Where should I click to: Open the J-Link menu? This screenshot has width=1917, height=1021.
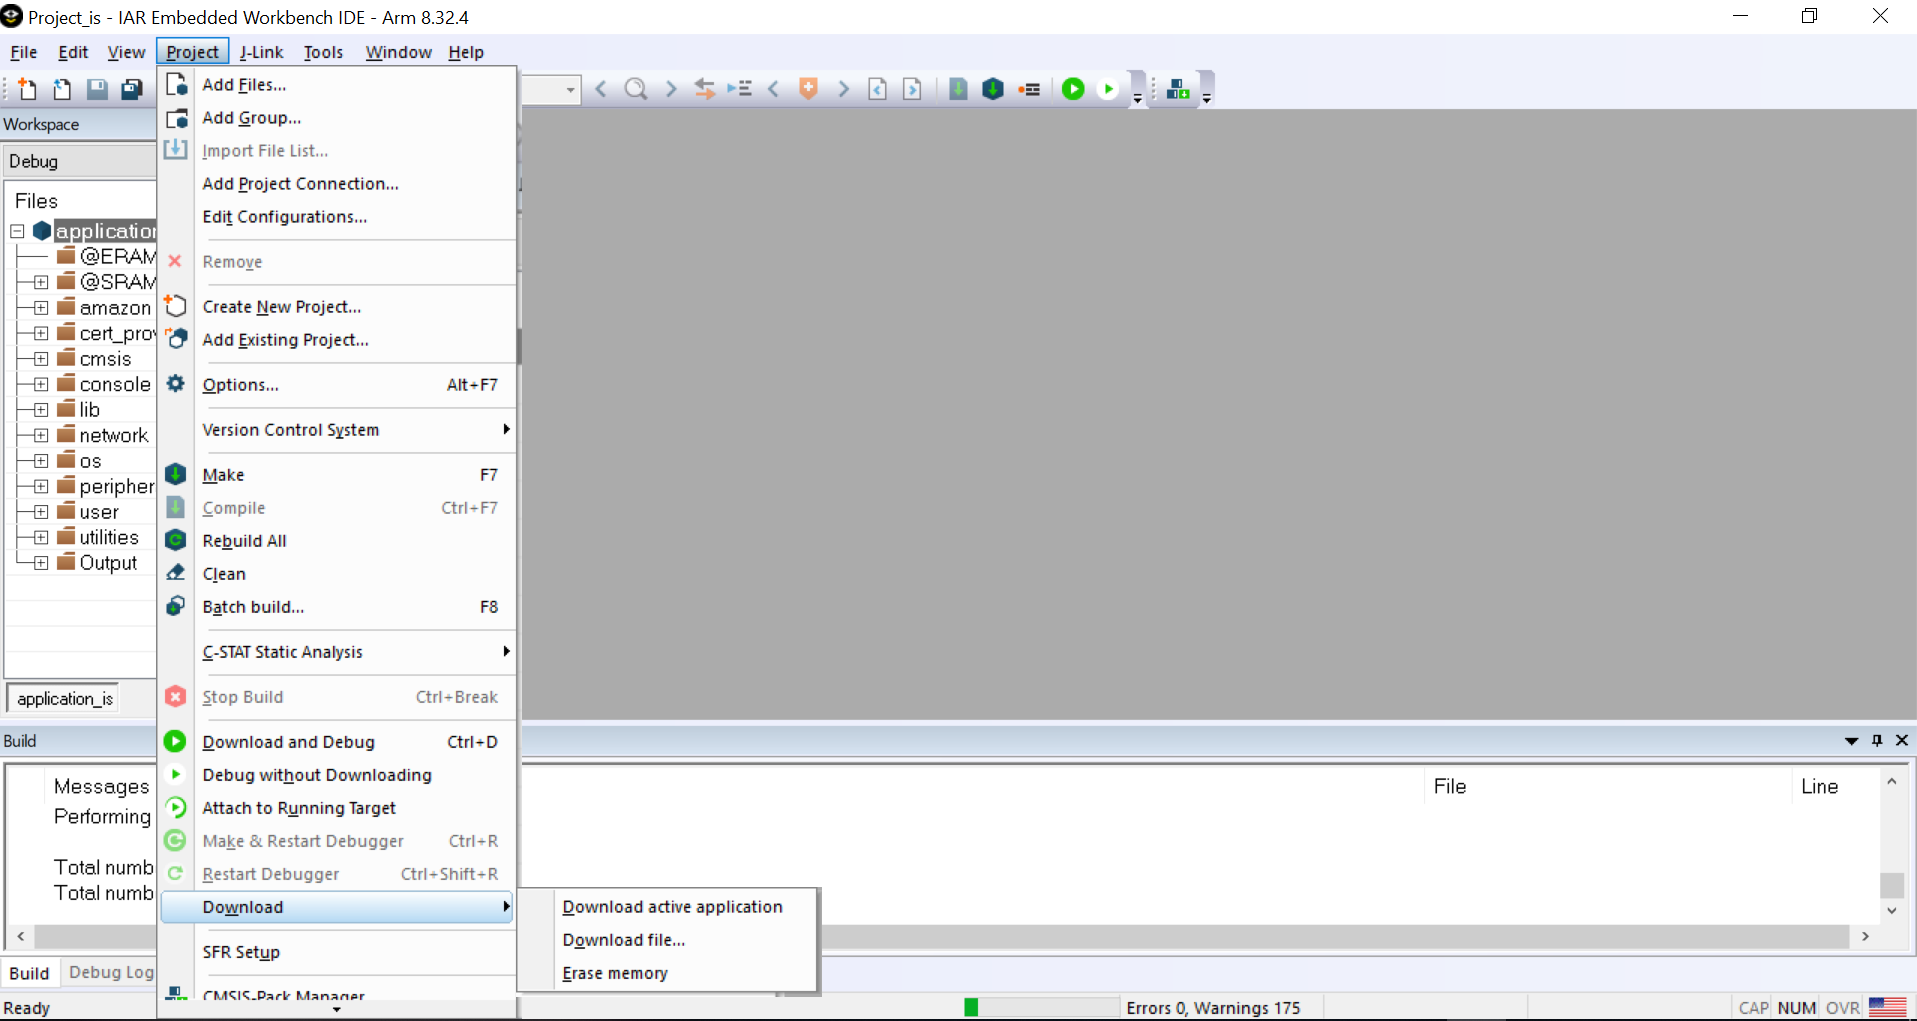261,52
